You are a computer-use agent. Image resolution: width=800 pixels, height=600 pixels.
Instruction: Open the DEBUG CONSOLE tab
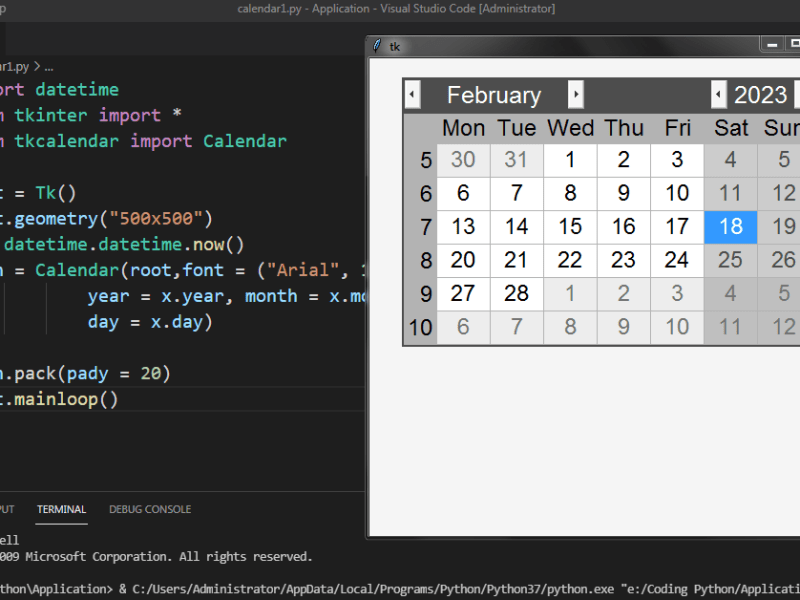tap(150, 509)
